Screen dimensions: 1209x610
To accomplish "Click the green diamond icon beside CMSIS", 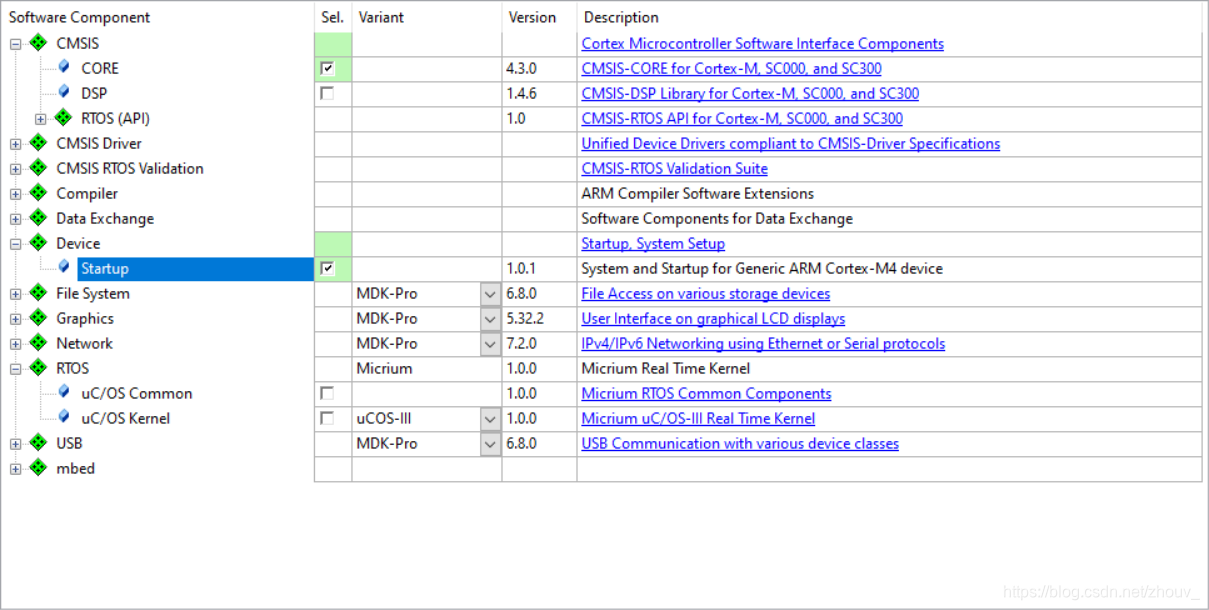I will (x=39, y=43).
